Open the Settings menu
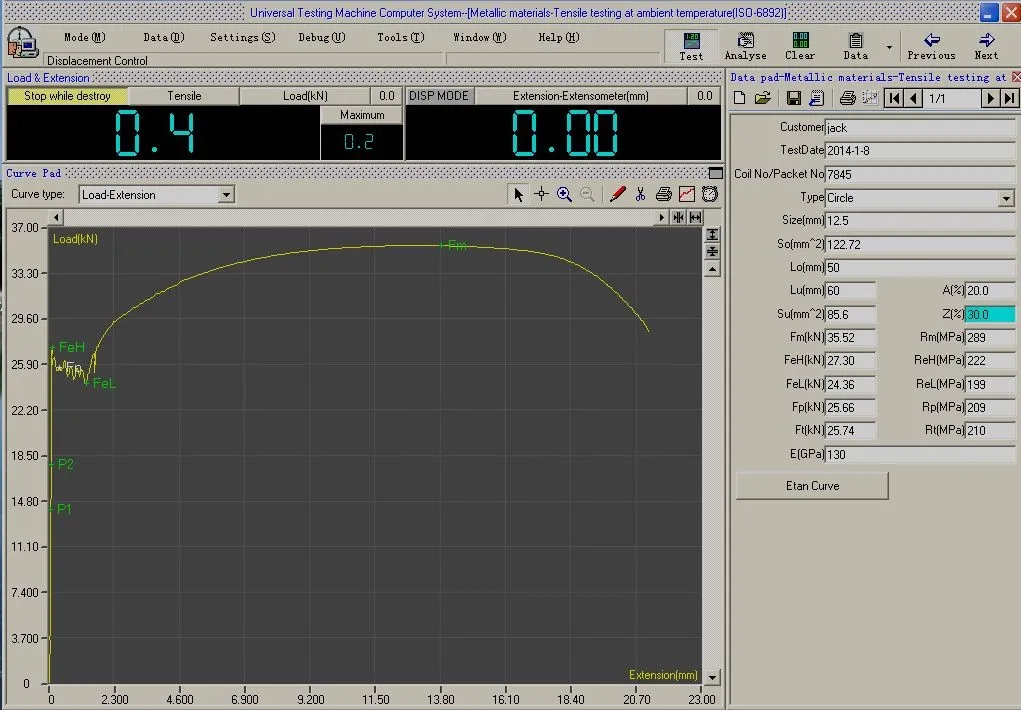Image resolution: width=1021 pixels, height=710 pixels. pos(242,37)
